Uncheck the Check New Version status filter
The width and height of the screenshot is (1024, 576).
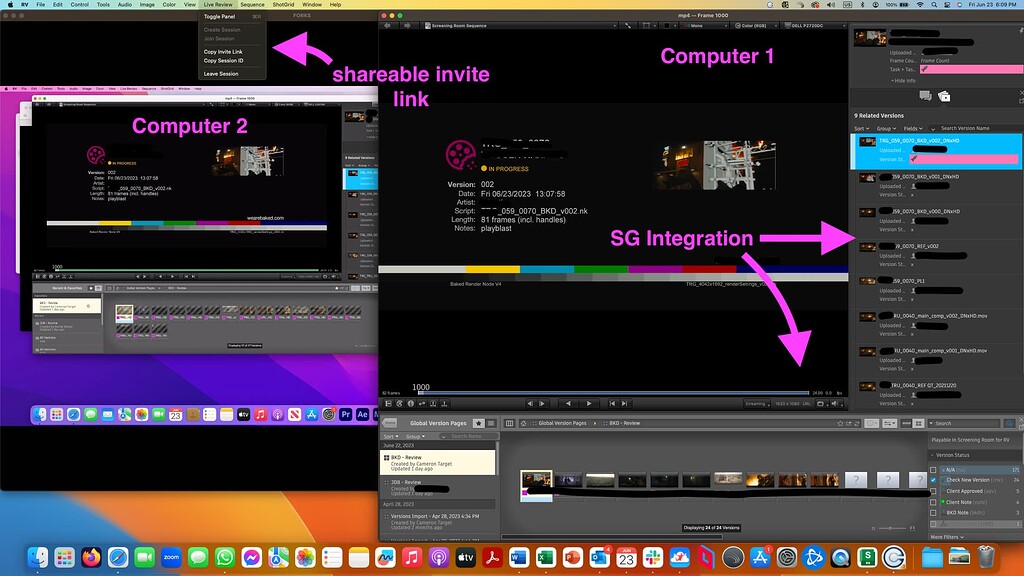click(x=933, y=480)
